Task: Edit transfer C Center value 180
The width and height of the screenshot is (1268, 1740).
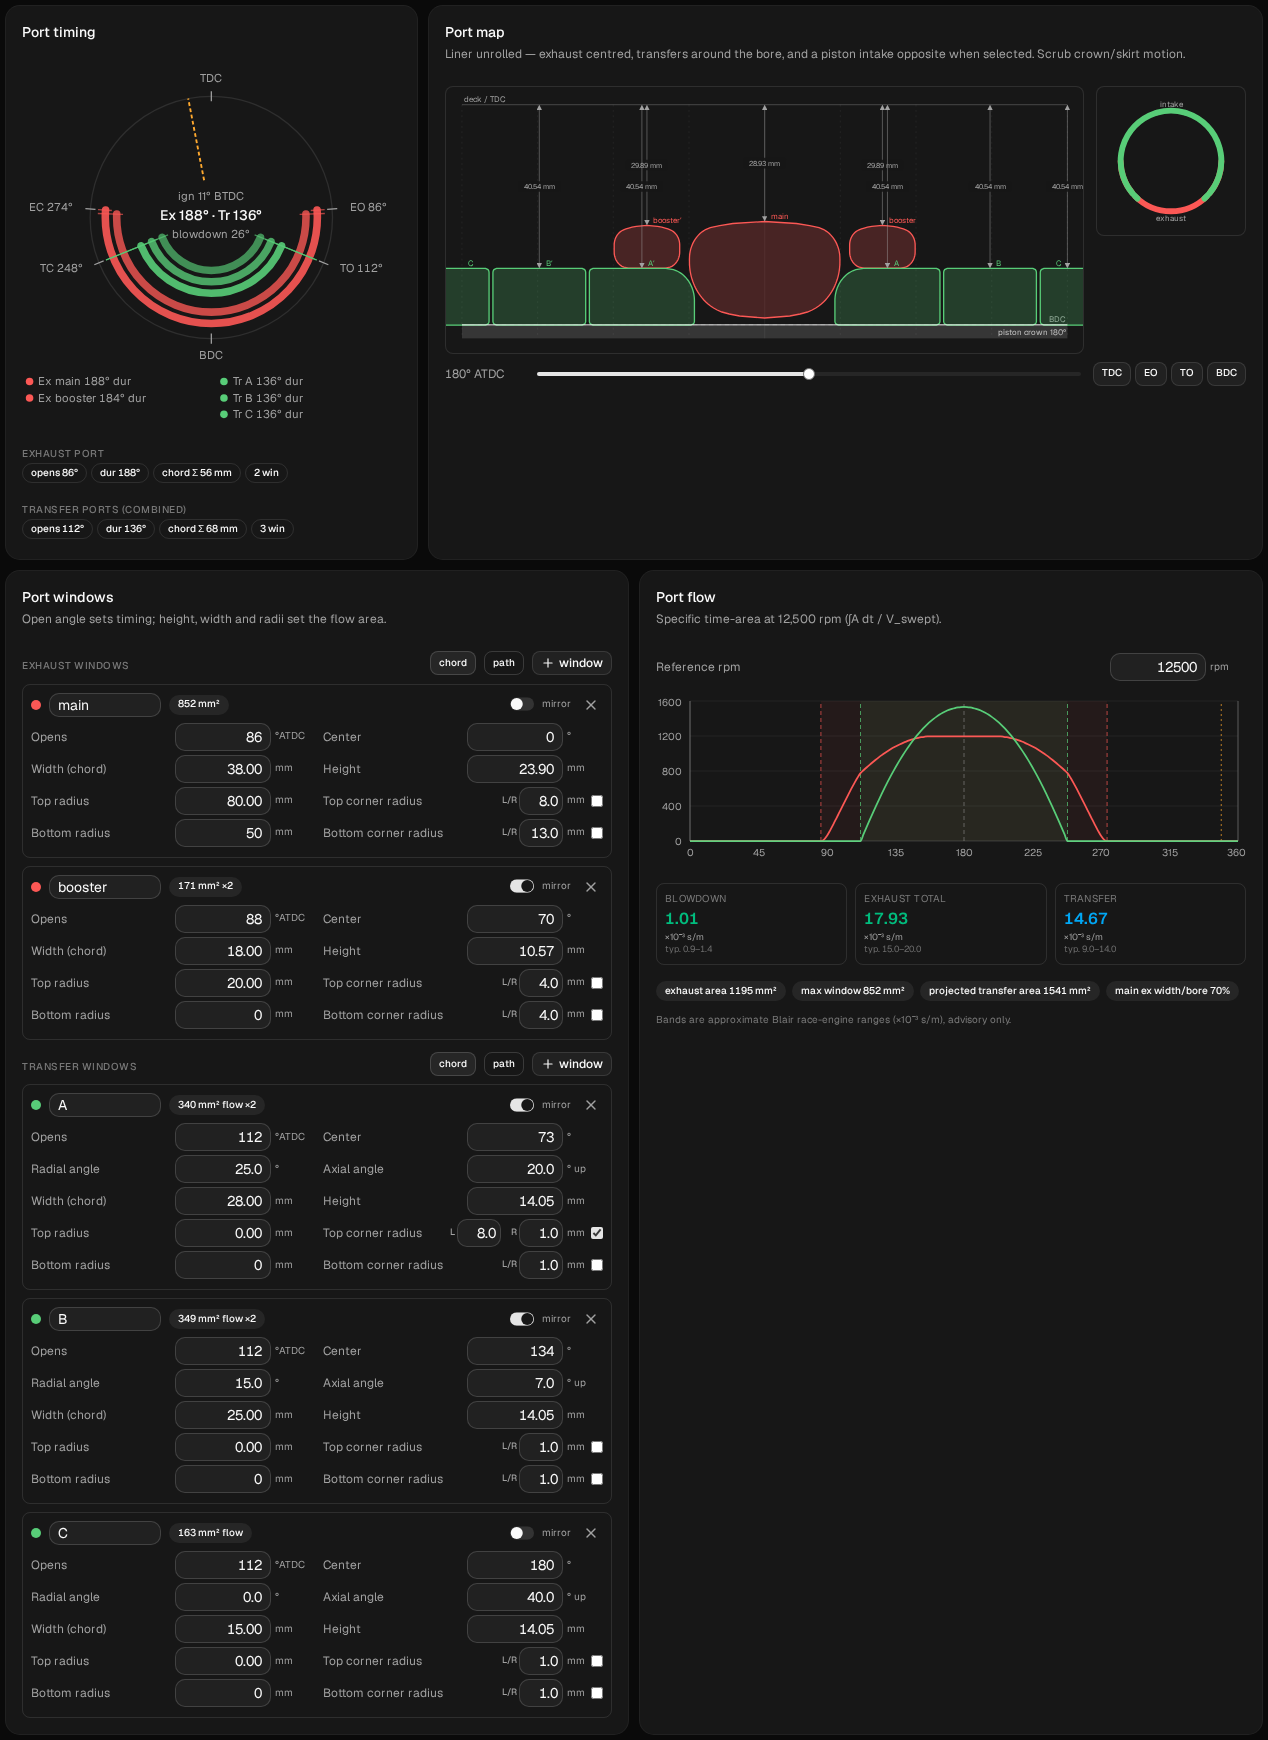Action: pyautogui.click(x=515, y=1565)
